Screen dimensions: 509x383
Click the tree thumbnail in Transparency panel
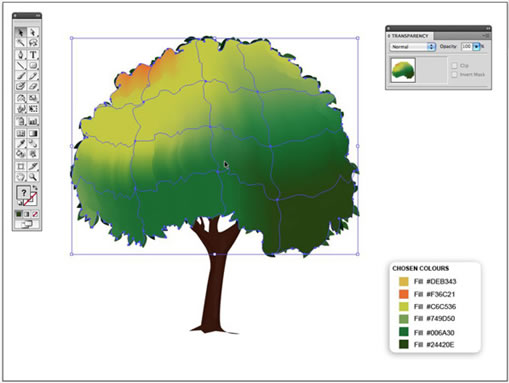(403, 70)
